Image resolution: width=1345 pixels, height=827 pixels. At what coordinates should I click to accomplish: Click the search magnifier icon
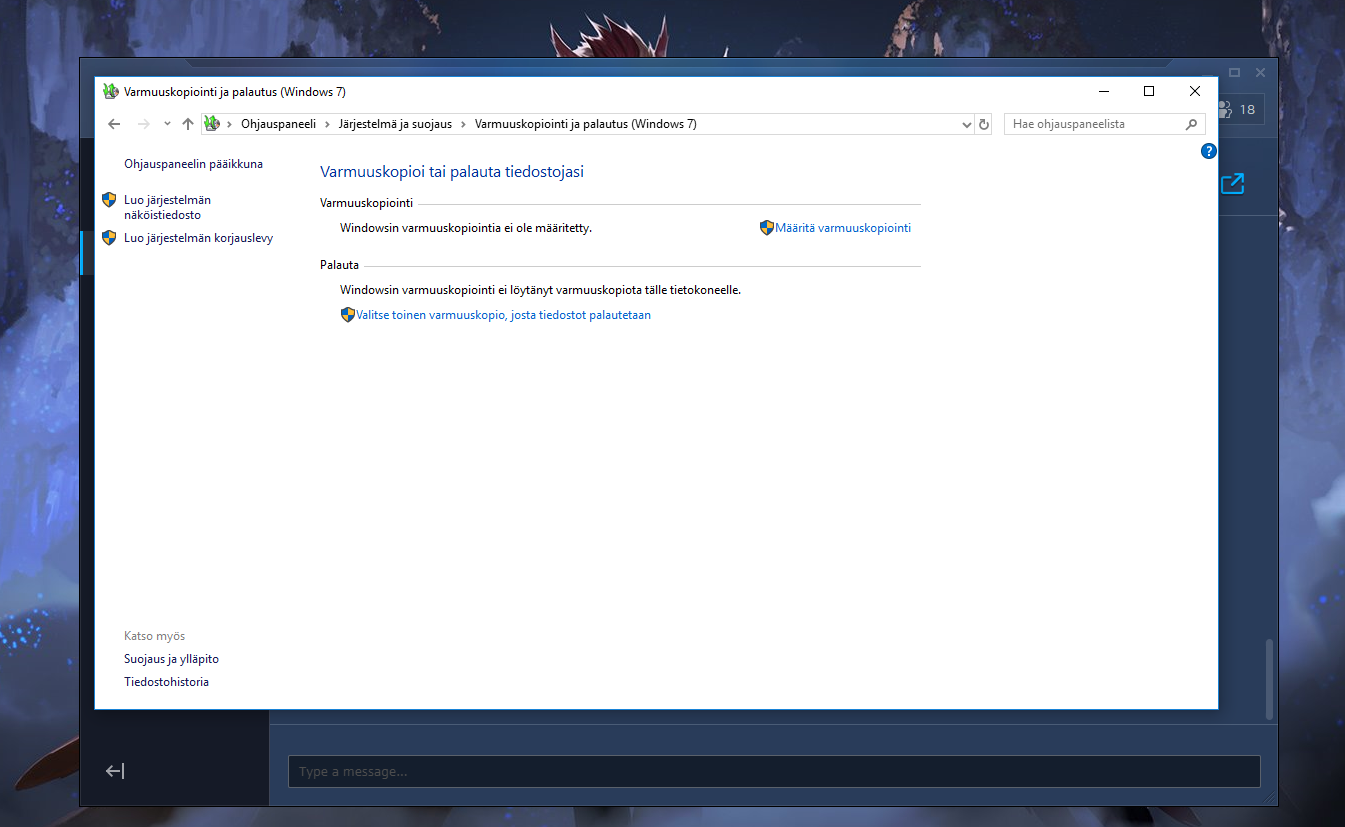[1191, 124]
